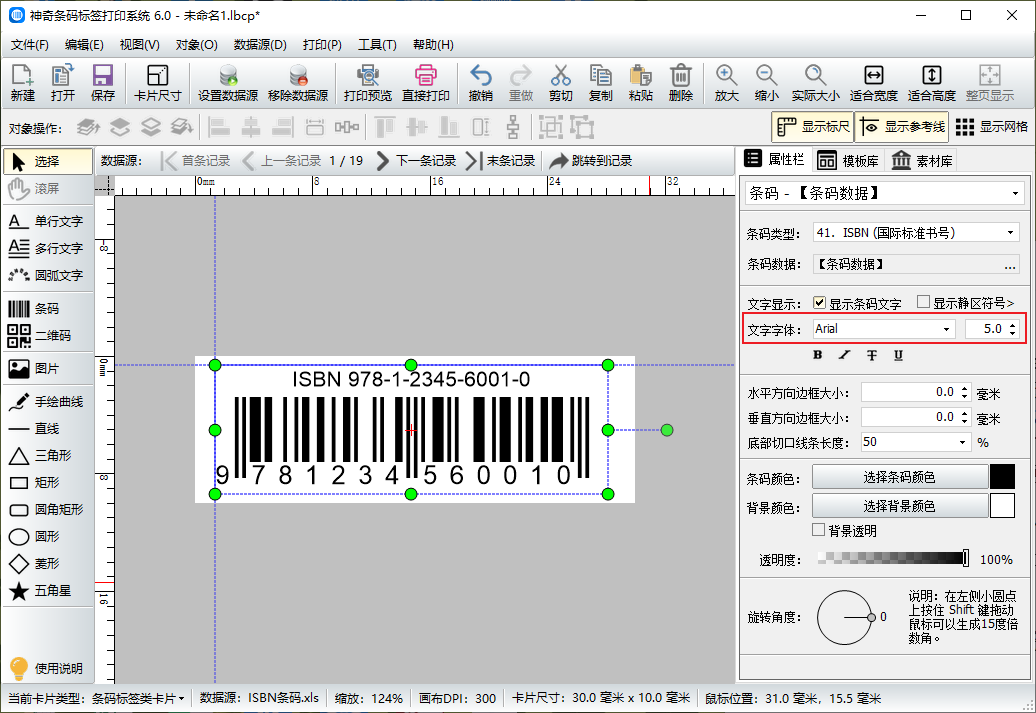
Task: Toggle underline U text style
Action: click(899, 355)
